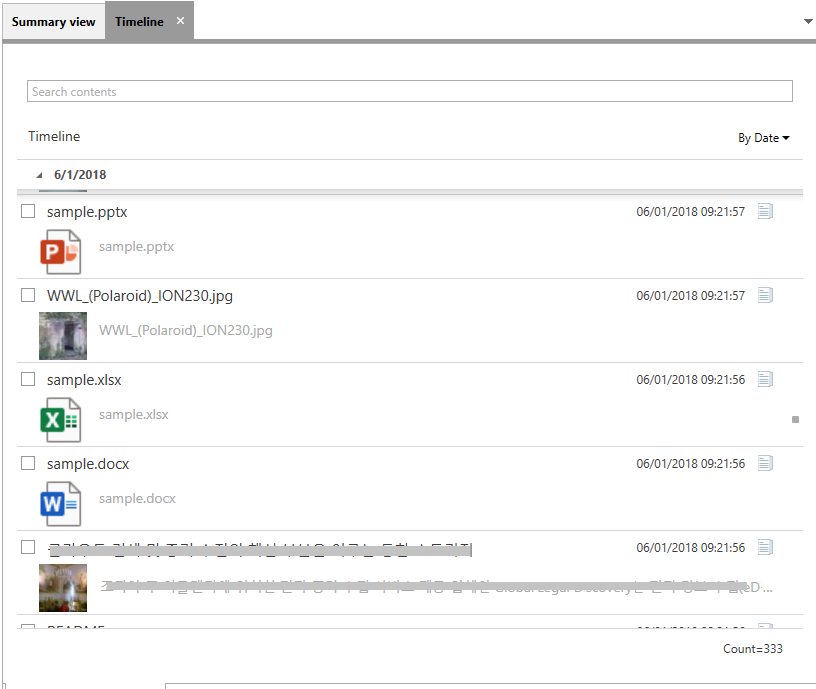This screenshot has width=816, height=689.
Task: Tick the checkbox for the redacted Korean item
Action: tap(28, 547)
